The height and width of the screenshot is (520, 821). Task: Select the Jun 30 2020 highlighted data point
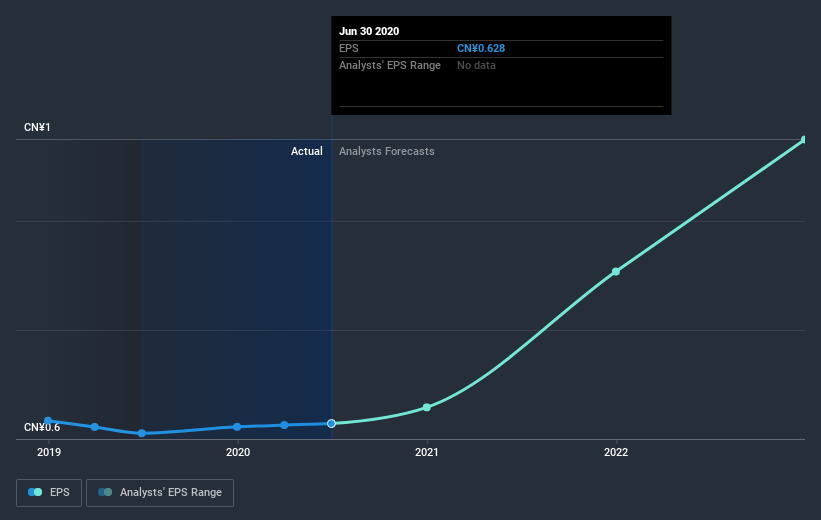pos(331,423)
